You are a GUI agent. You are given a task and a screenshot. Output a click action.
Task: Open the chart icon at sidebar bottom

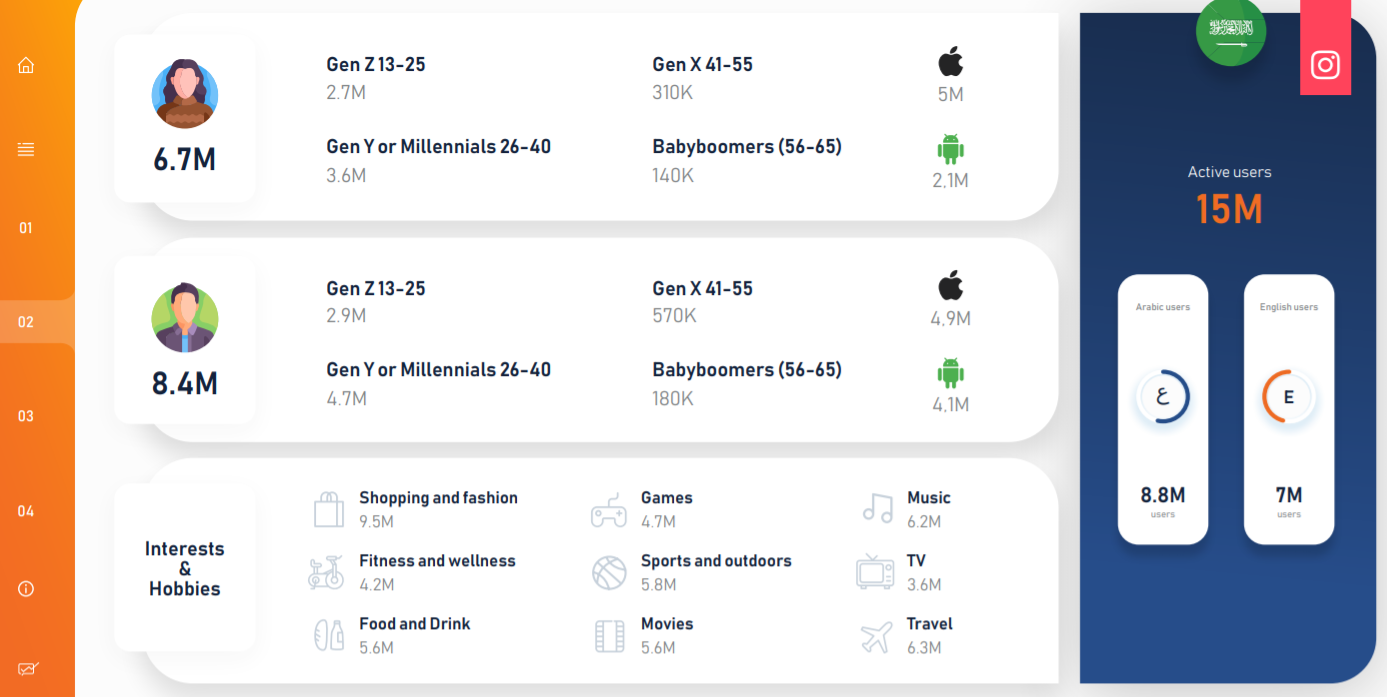click(x=27, y=669)
